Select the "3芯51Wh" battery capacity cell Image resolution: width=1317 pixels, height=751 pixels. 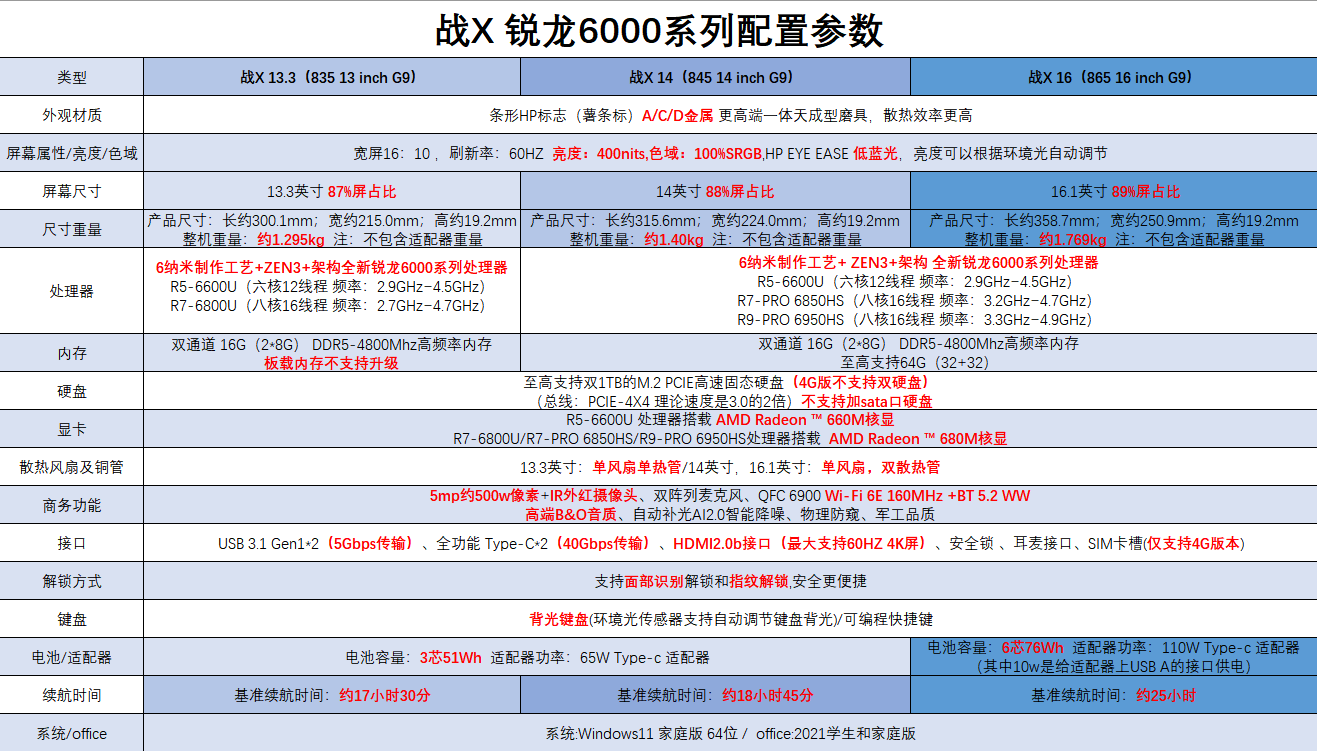527,657
